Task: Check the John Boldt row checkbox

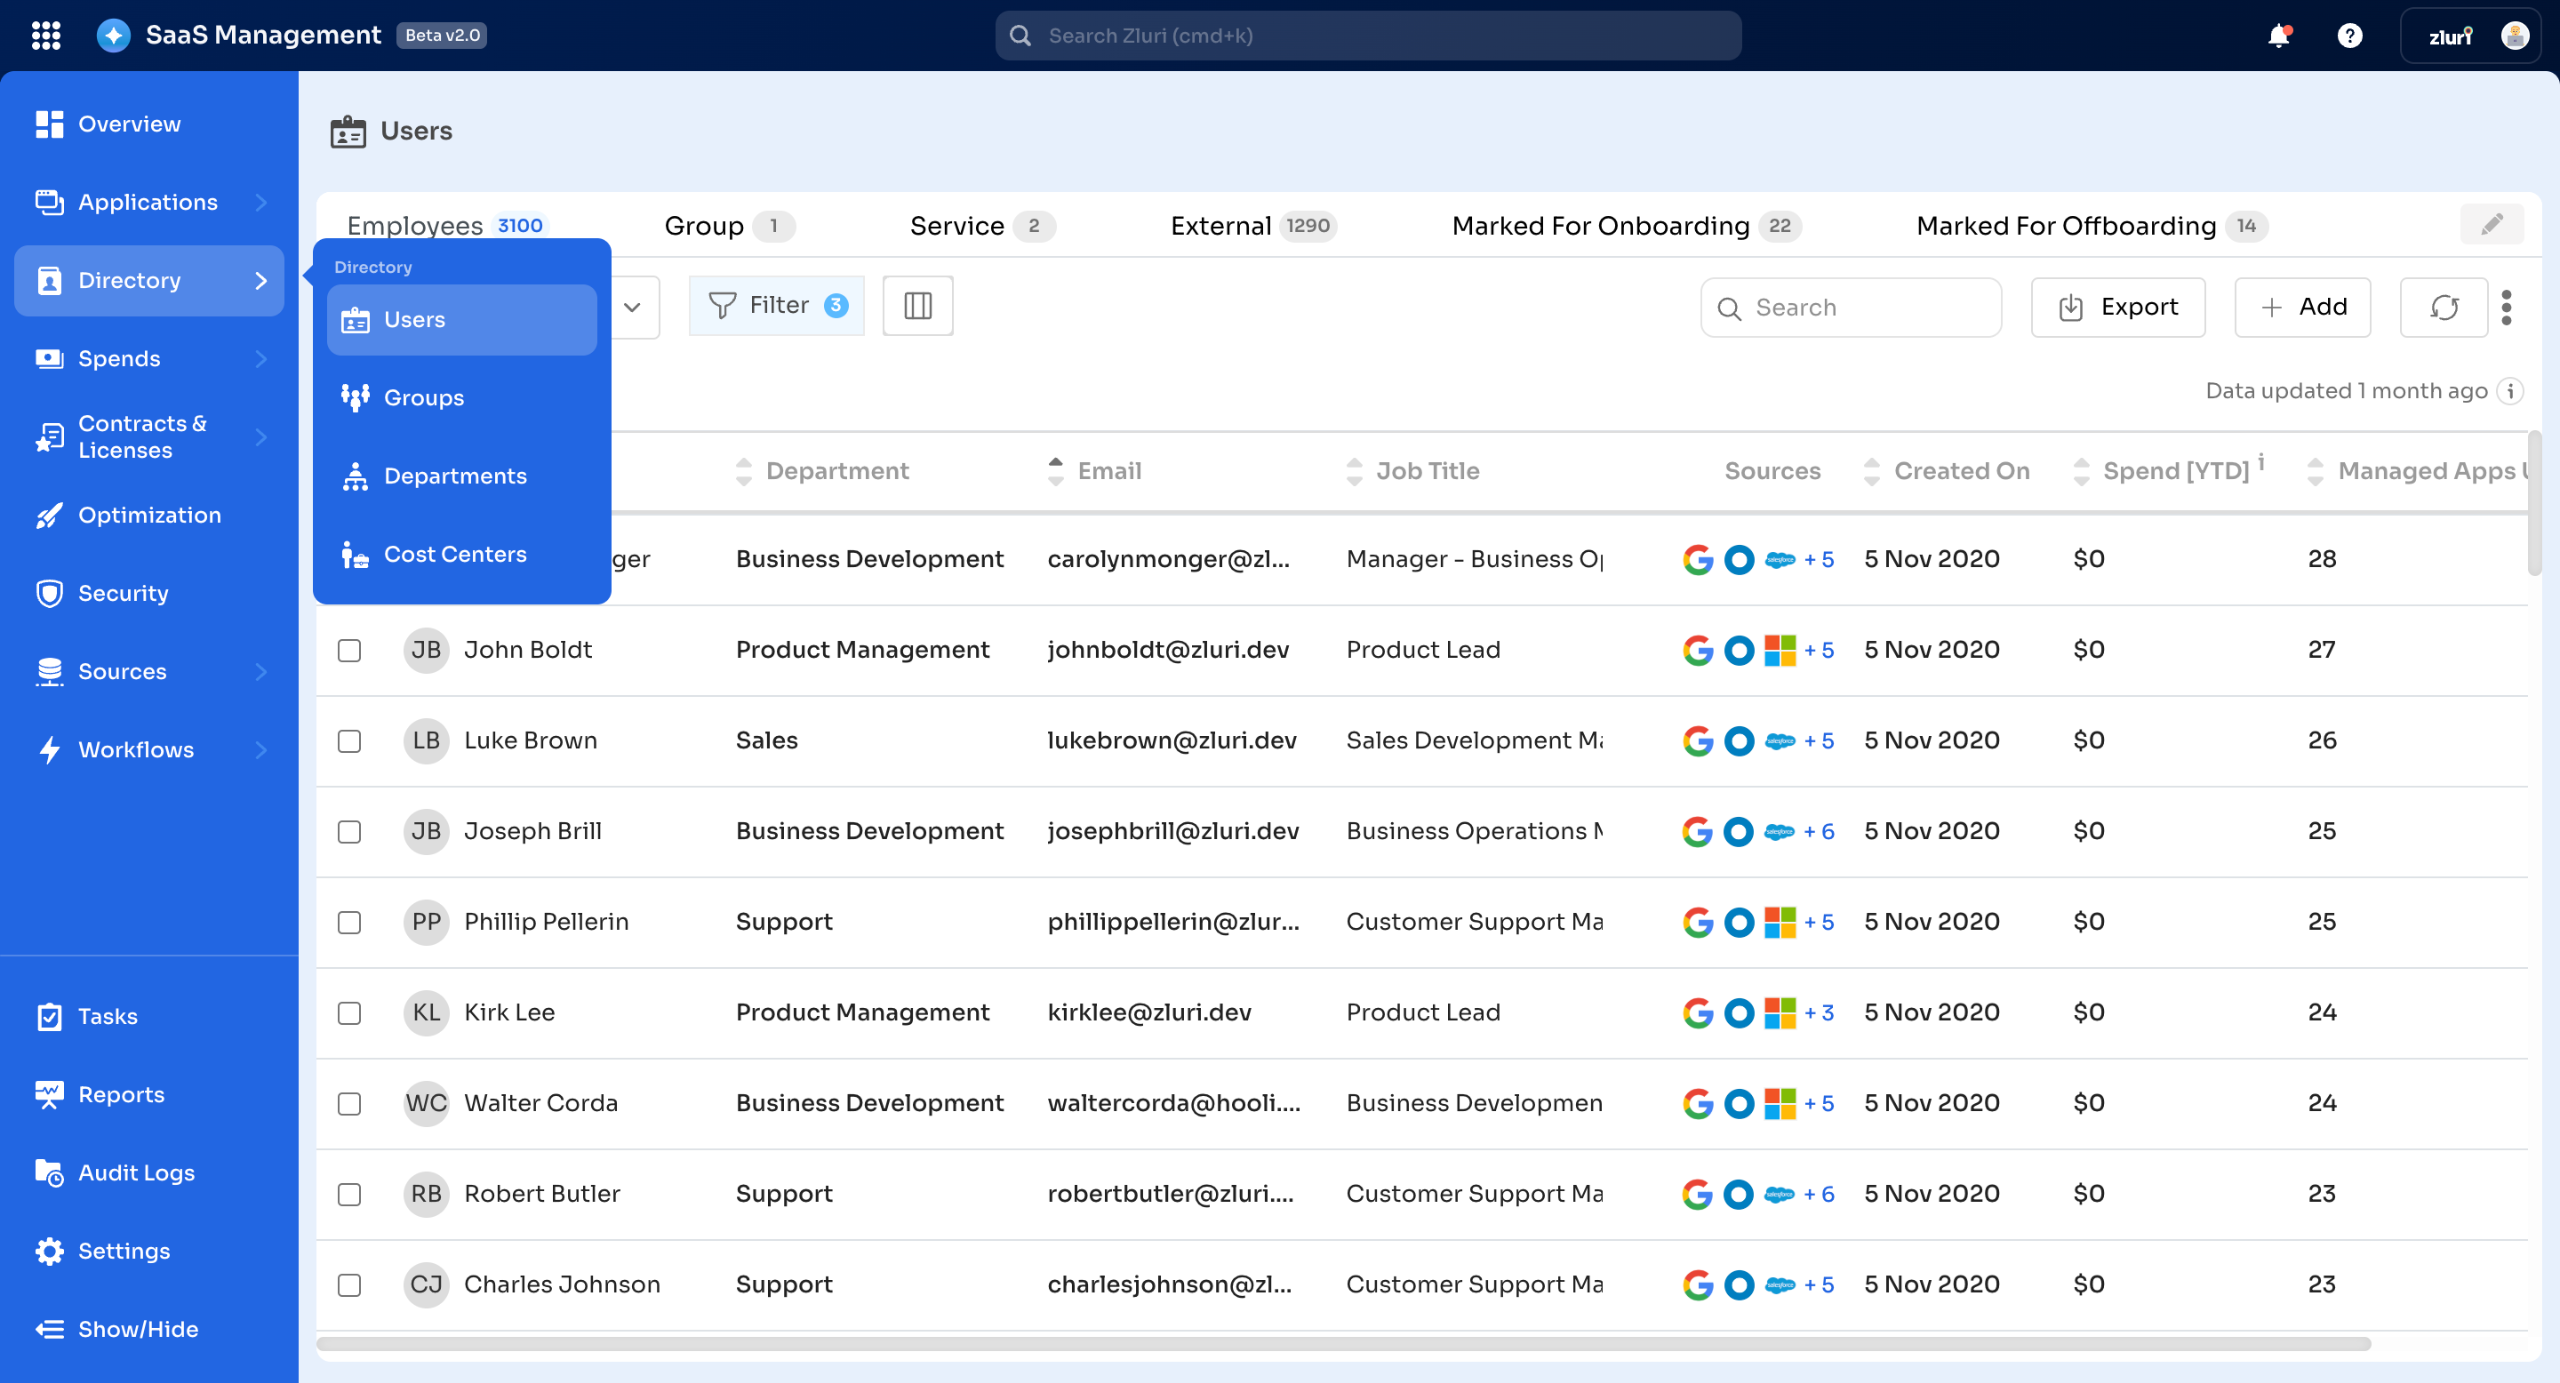Action: click(x=349, y=651)
